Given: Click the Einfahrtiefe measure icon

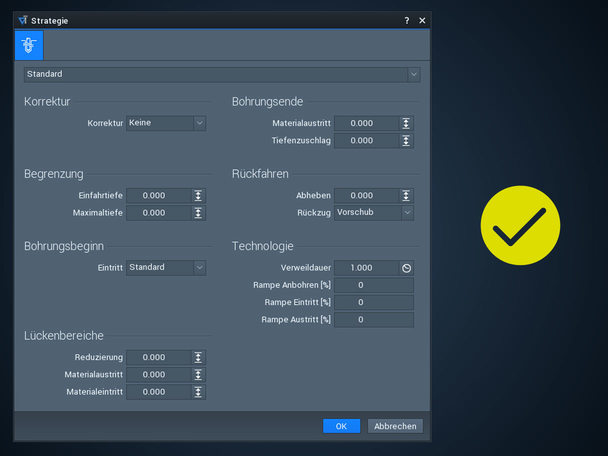Looking at the screenshot, I should (198, 195).
